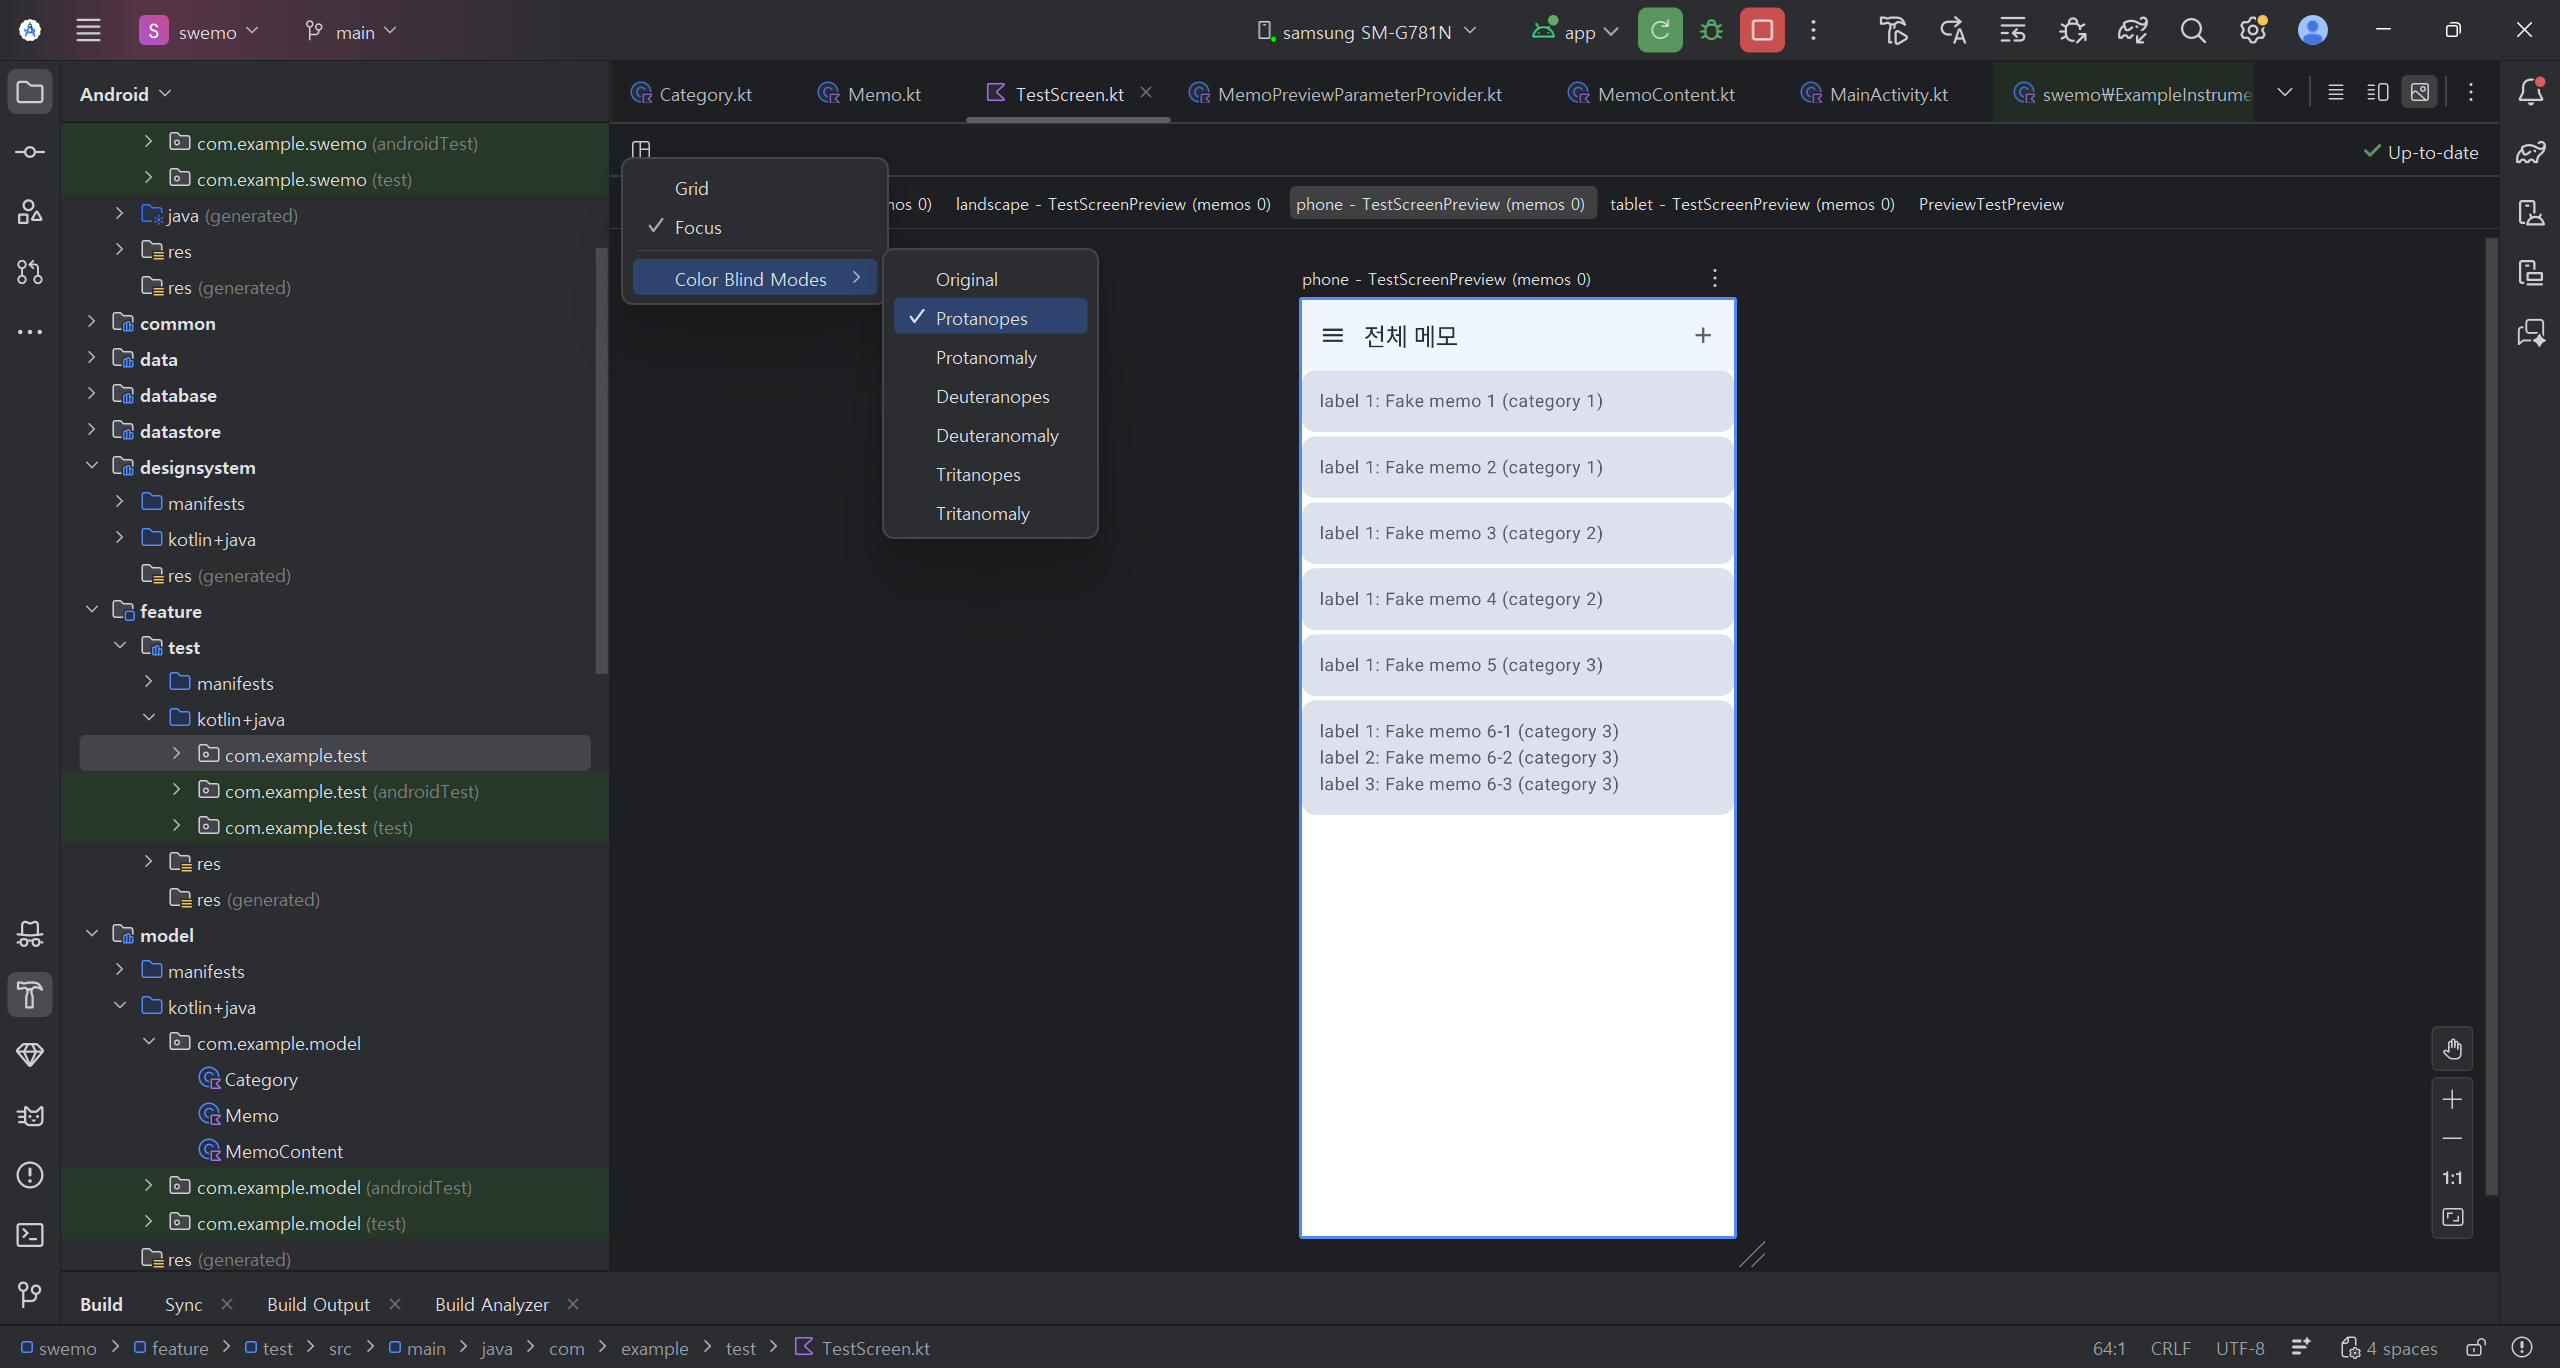This screenshot has height=1368, width=2560.
Task: Expand the common module folder
Action: 91,322
